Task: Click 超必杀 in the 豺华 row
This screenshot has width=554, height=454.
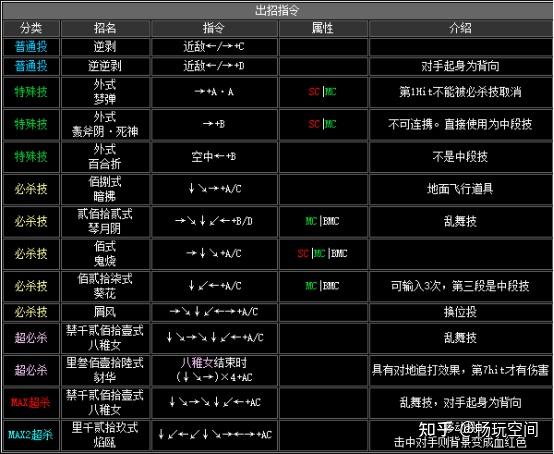Action: [31, 370]
